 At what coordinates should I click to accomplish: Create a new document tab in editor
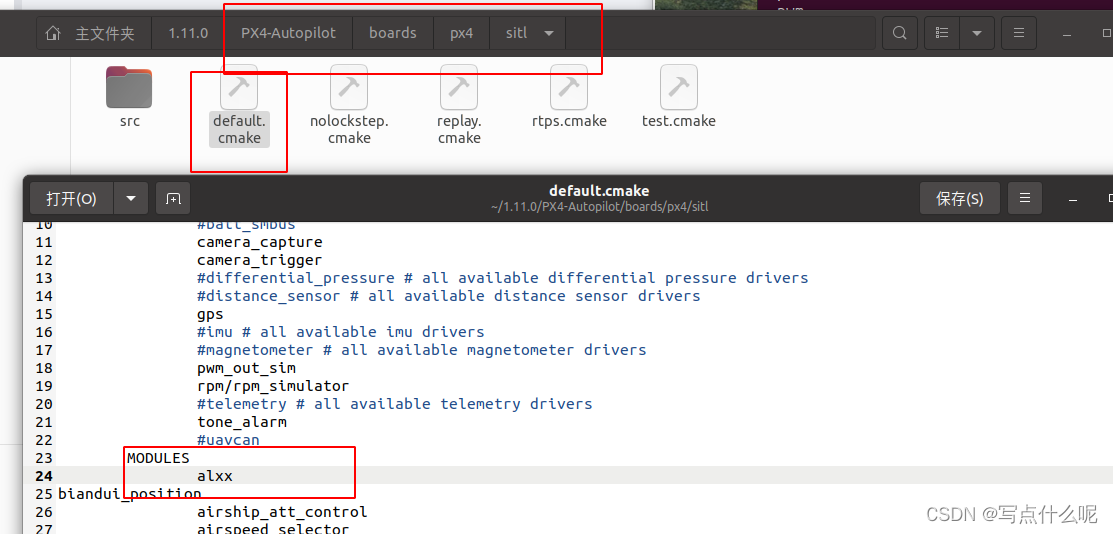tap(173, 198)
